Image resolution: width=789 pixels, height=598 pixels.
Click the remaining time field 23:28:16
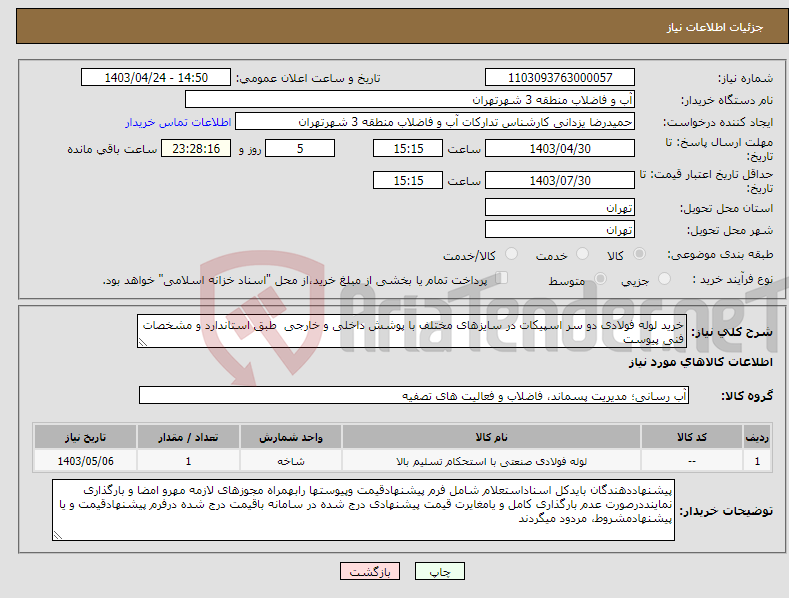196,148
